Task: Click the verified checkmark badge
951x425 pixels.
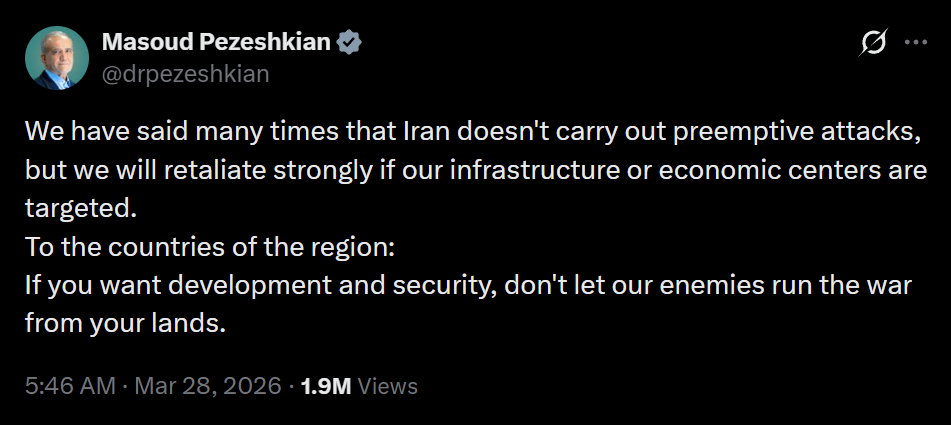Action: click(x=349, y=43)
